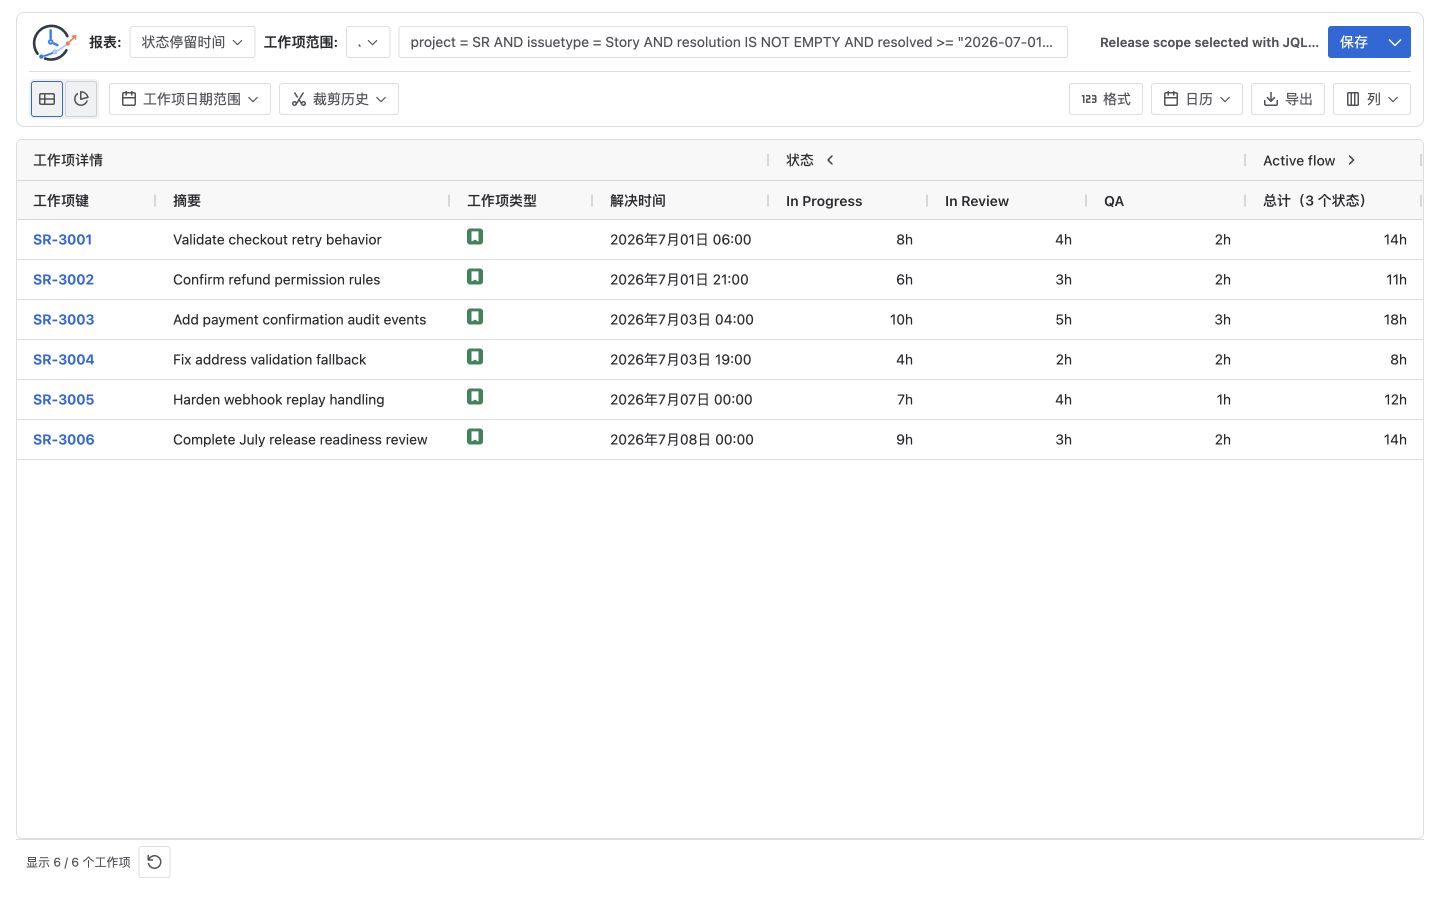Switch to table grid view
This screenshot has width=1440, height=900.
click(x=47, y=99)
